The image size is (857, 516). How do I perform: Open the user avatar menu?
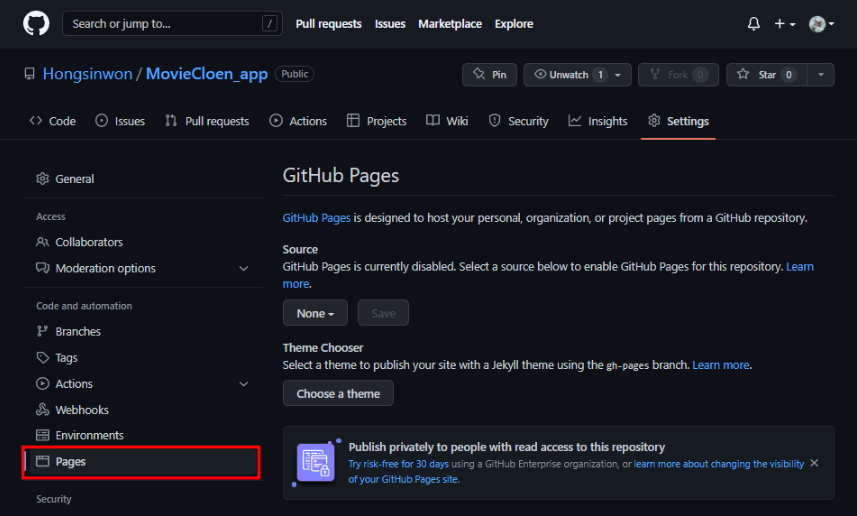coord(821,24)
